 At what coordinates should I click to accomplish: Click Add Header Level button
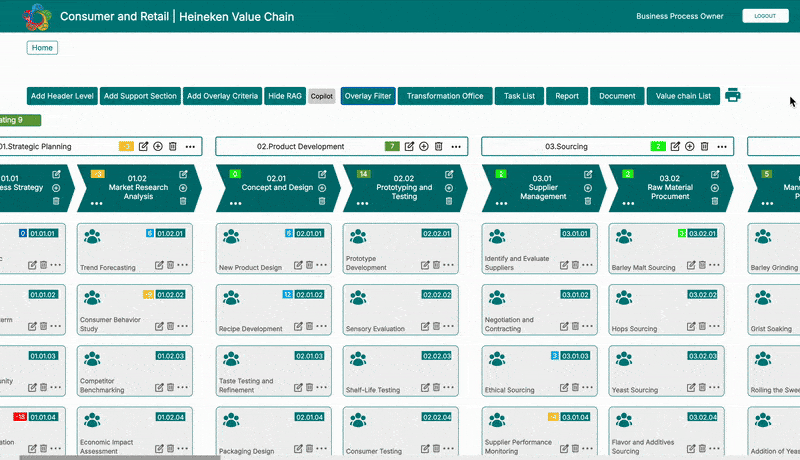(x=62, y=96)
